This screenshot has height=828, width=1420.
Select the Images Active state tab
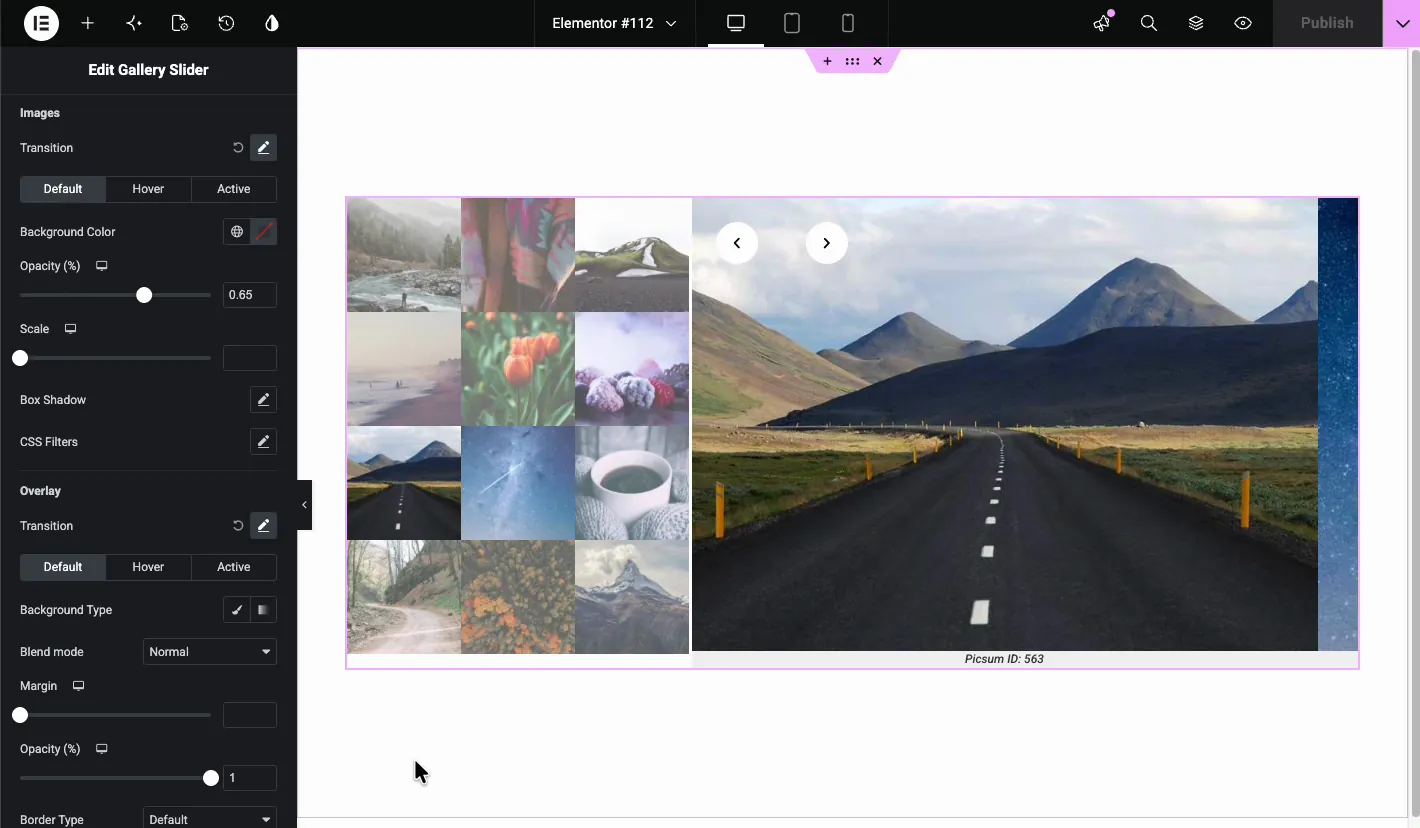[x=234, y=189]
